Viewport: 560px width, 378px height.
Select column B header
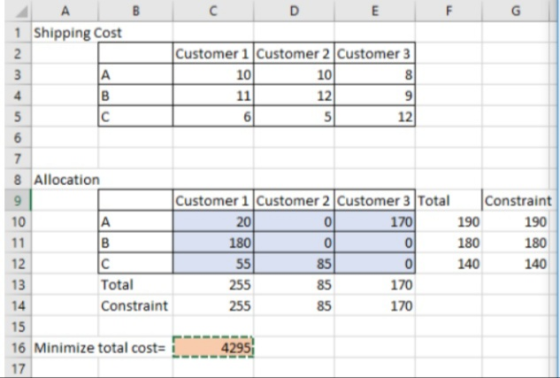(136, 11)
